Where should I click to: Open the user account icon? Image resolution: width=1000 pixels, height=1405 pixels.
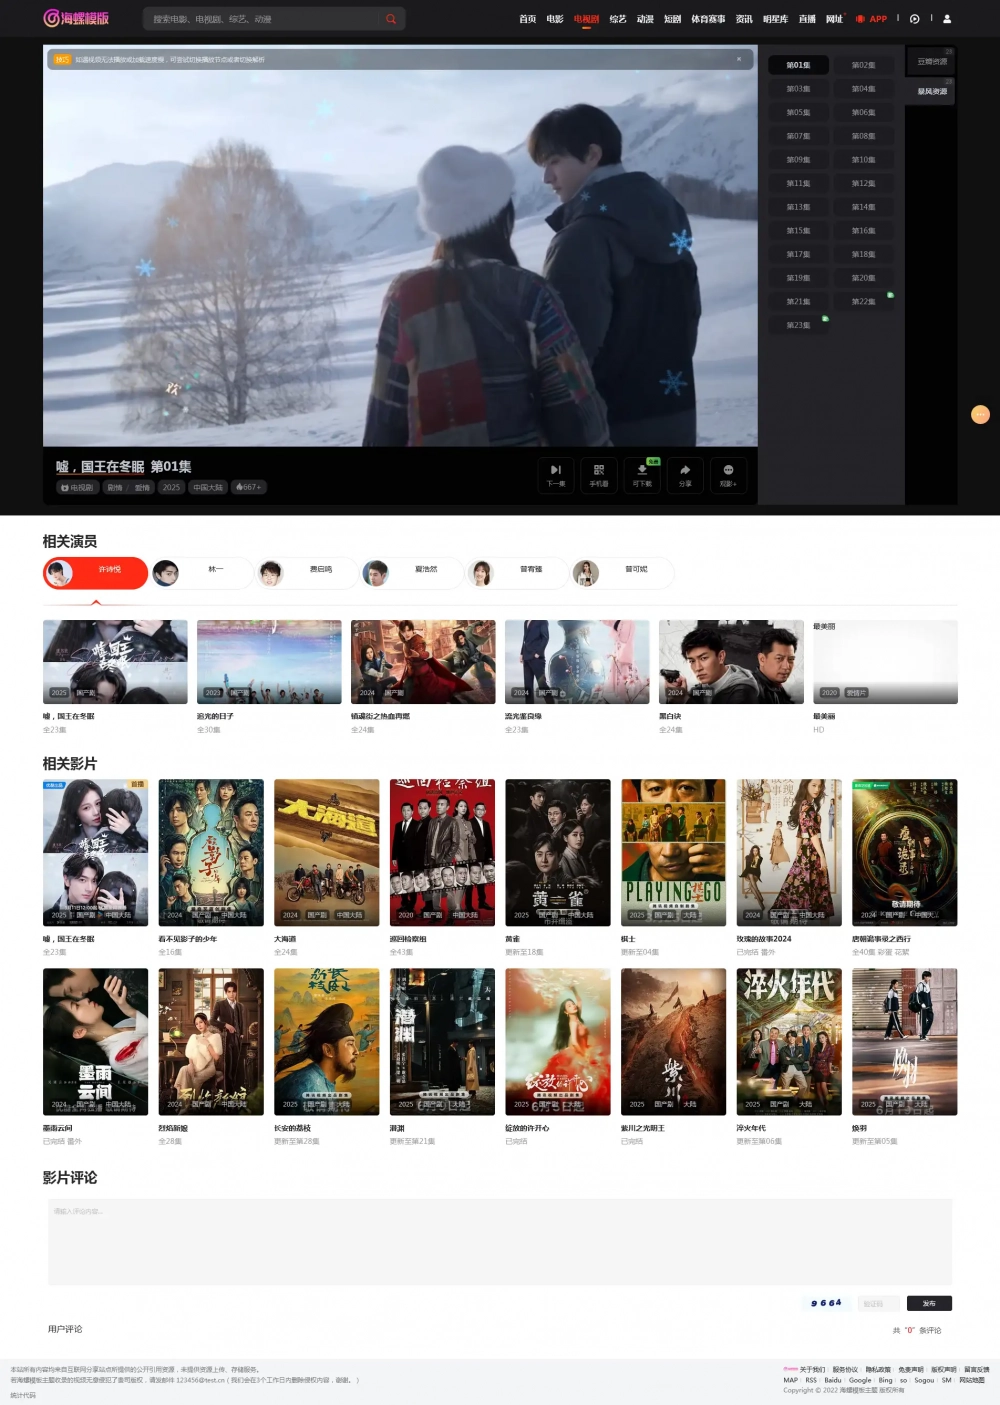coord(947,19)
